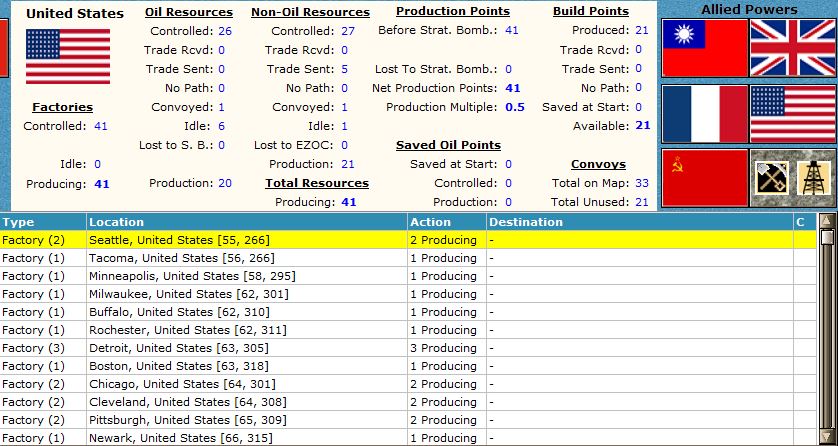The image size is (838, 446).
Task: Click the oil derrick resources icon
Action: pyautogui.click(x=813, y=178)
